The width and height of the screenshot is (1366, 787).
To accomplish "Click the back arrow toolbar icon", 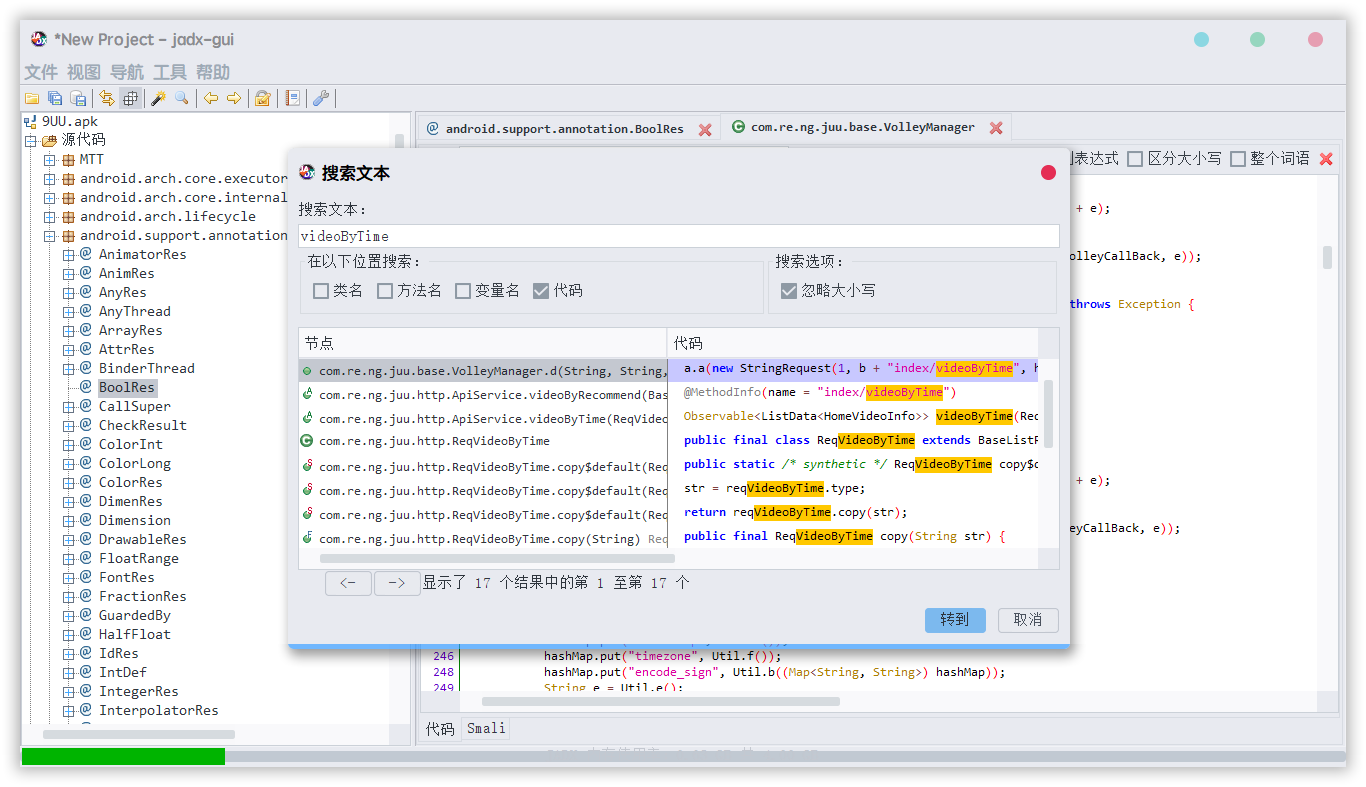I will [210, 98].
